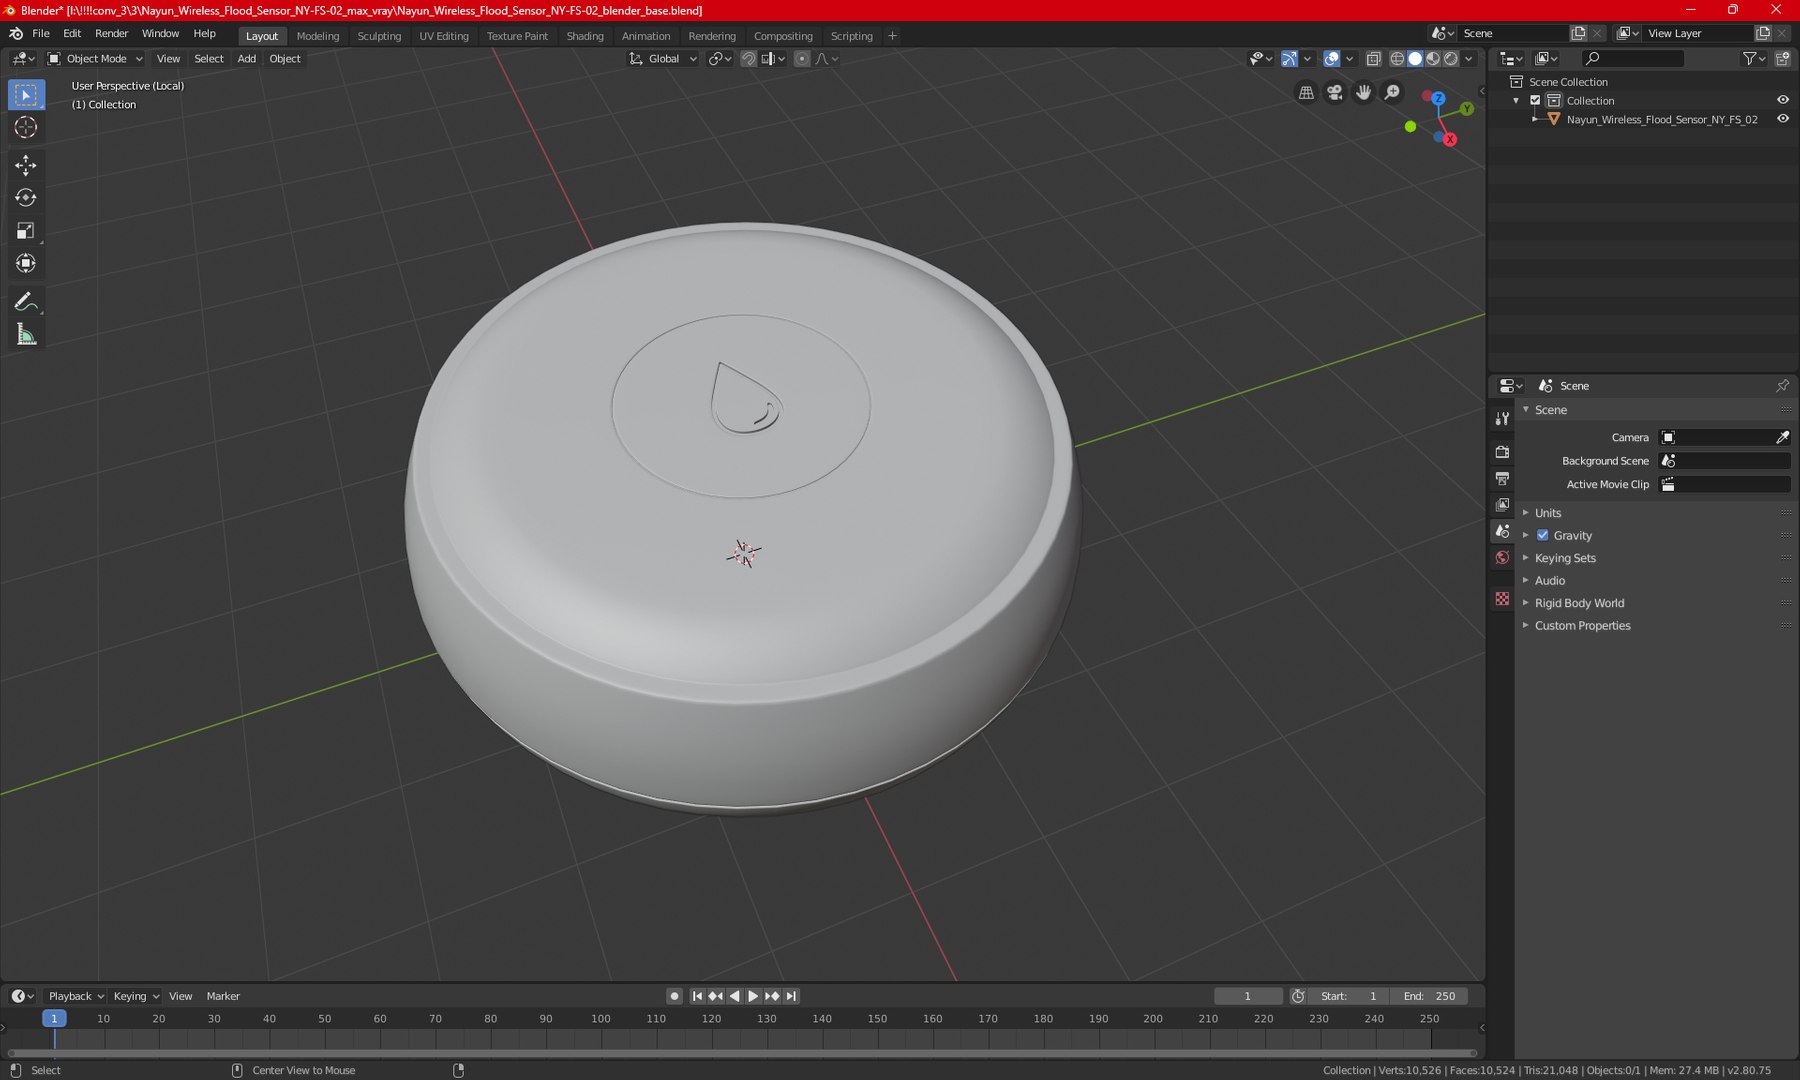The height and width of the screenshot is (1080, 1800).
Task: Toggle the camera view icon
Action: tap(1335, 93)
